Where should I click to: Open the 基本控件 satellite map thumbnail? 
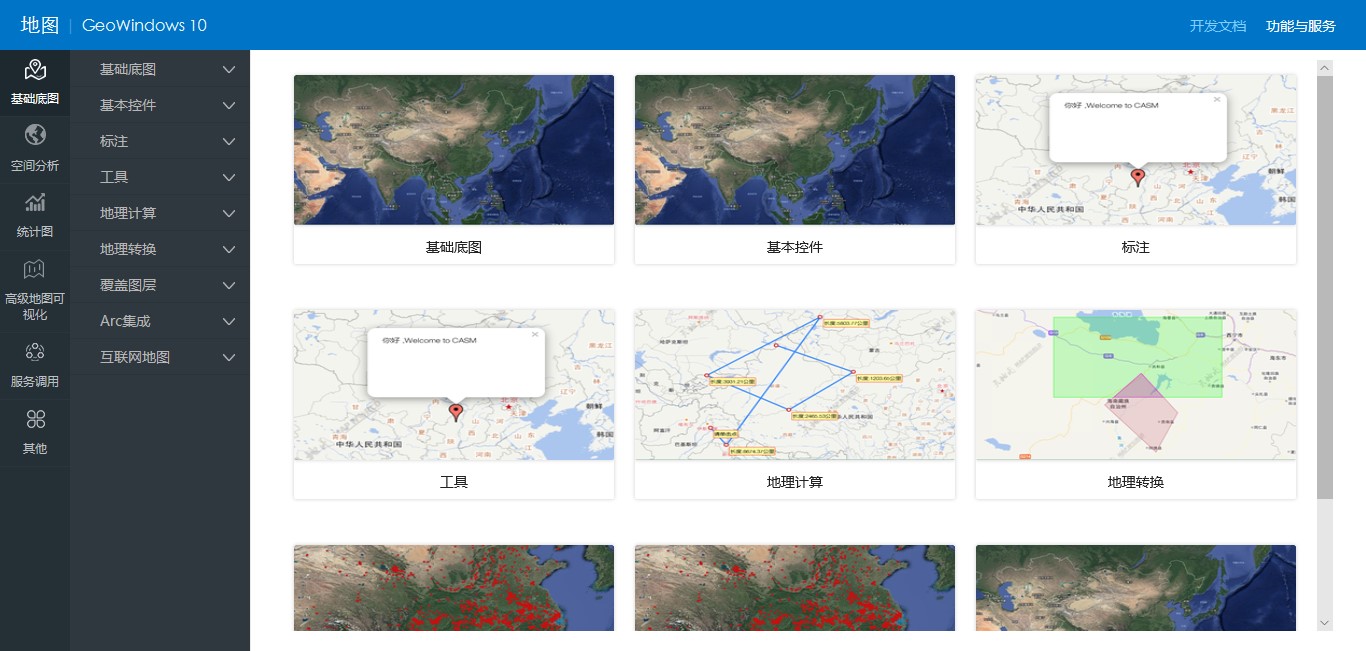pyautogui.click(x=795, y=150)
